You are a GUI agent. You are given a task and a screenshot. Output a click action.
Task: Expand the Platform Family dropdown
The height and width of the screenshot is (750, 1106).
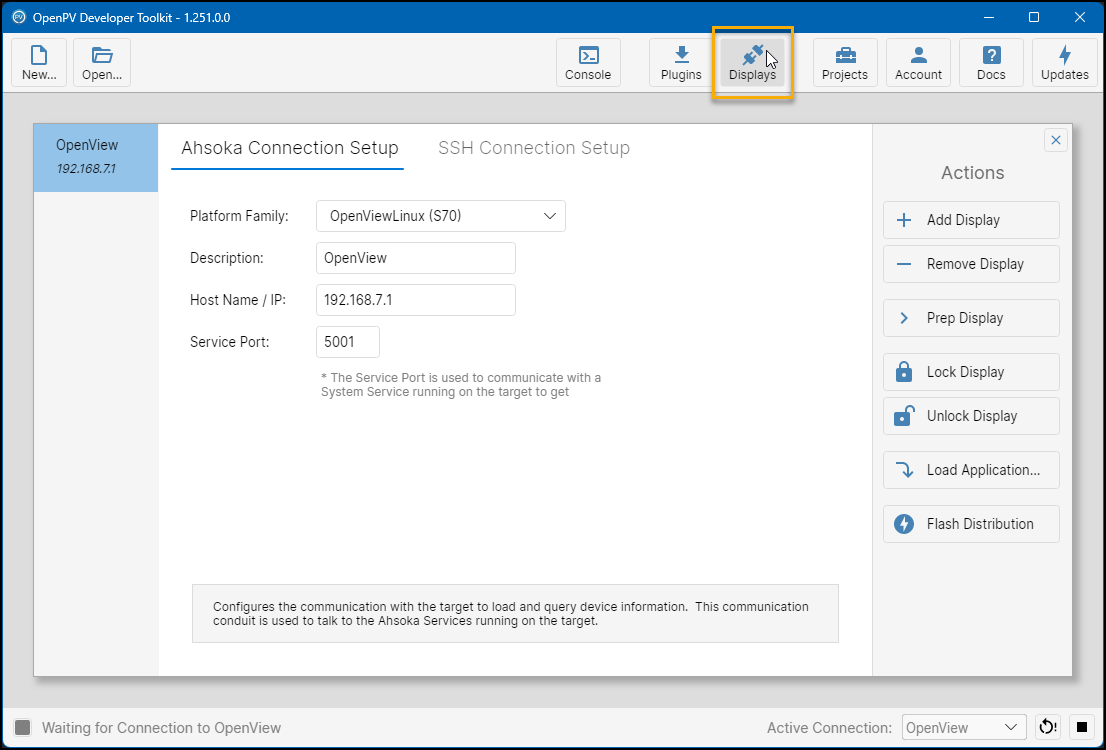(x=441, y=216)
